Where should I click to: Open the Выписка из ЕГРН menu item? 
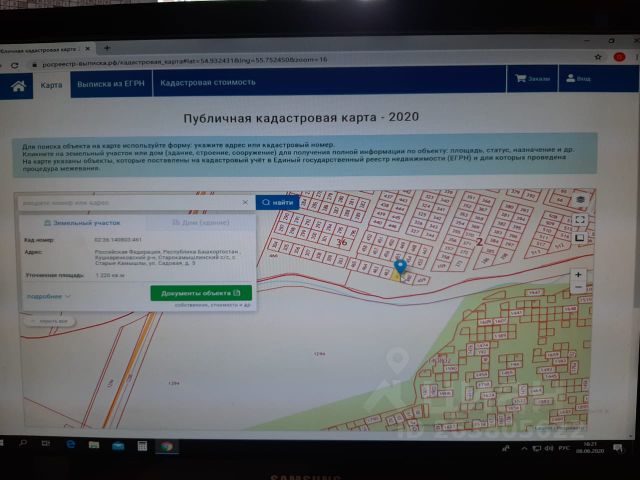pyautogui.click(x=110, y=84)
